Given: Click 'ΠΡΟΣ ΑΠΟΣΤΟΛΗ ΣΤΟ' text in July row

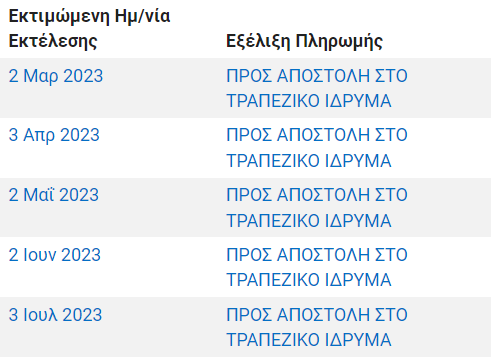Looking at the screenshot, I should tap(317, 315).
